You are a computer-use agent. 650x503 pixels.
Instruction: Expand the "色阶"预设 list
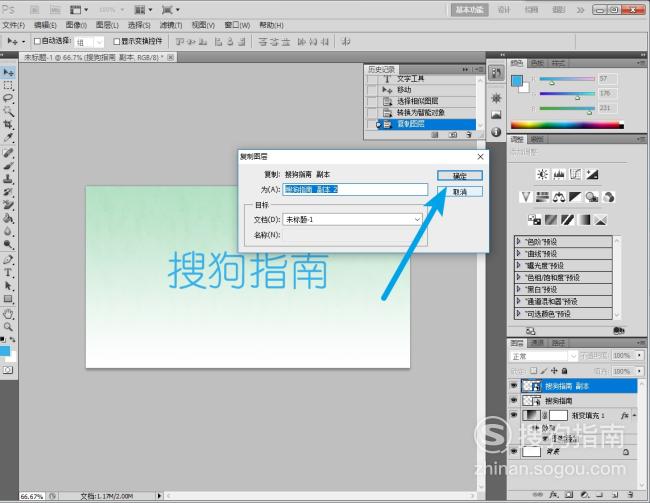518,241
